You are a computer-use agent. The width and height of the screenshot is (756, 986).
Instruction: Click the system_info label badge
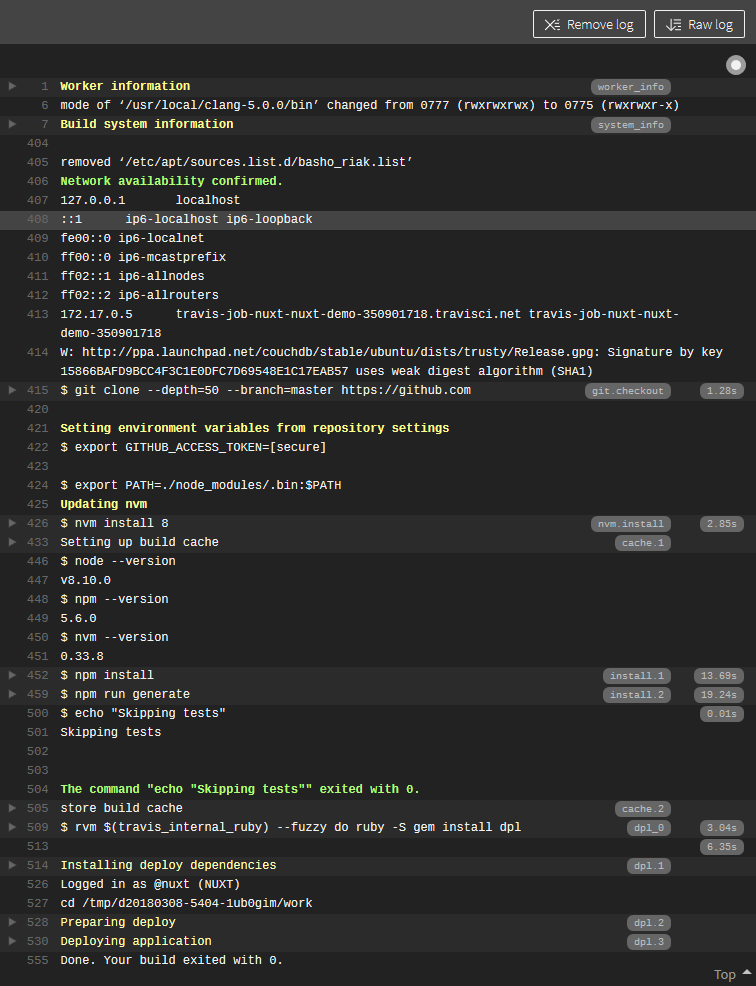tap(630, 125)
